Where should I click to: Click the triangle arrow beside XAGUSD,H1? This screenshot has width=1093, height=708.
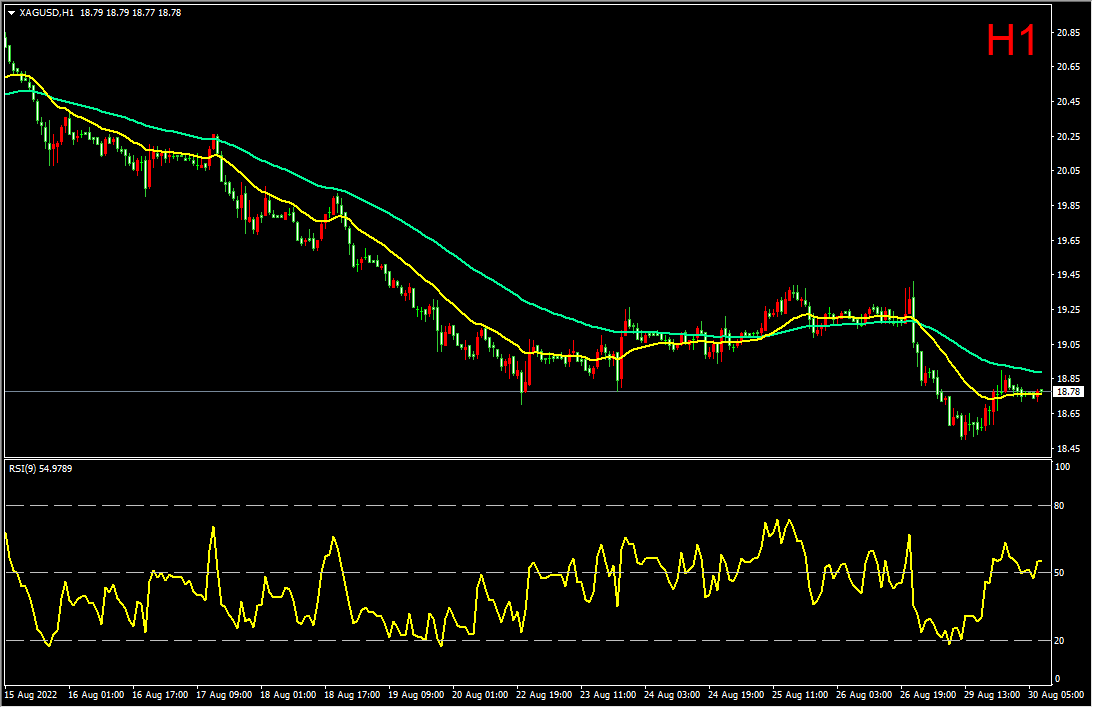[x=11, y=13]
